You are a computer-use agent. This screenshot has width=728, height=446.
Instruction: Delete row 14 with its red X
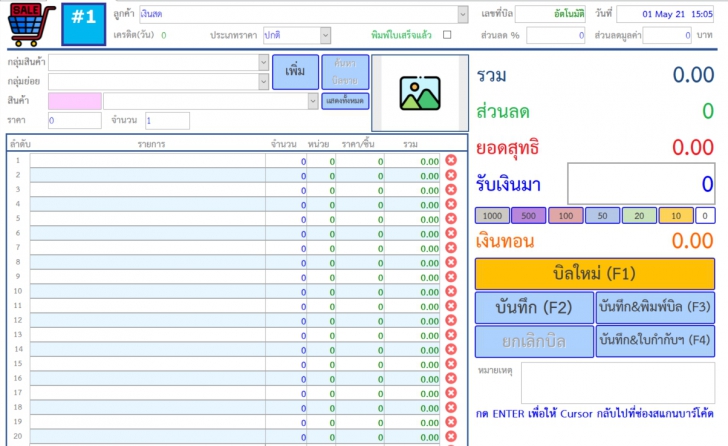tap(451, 349)
